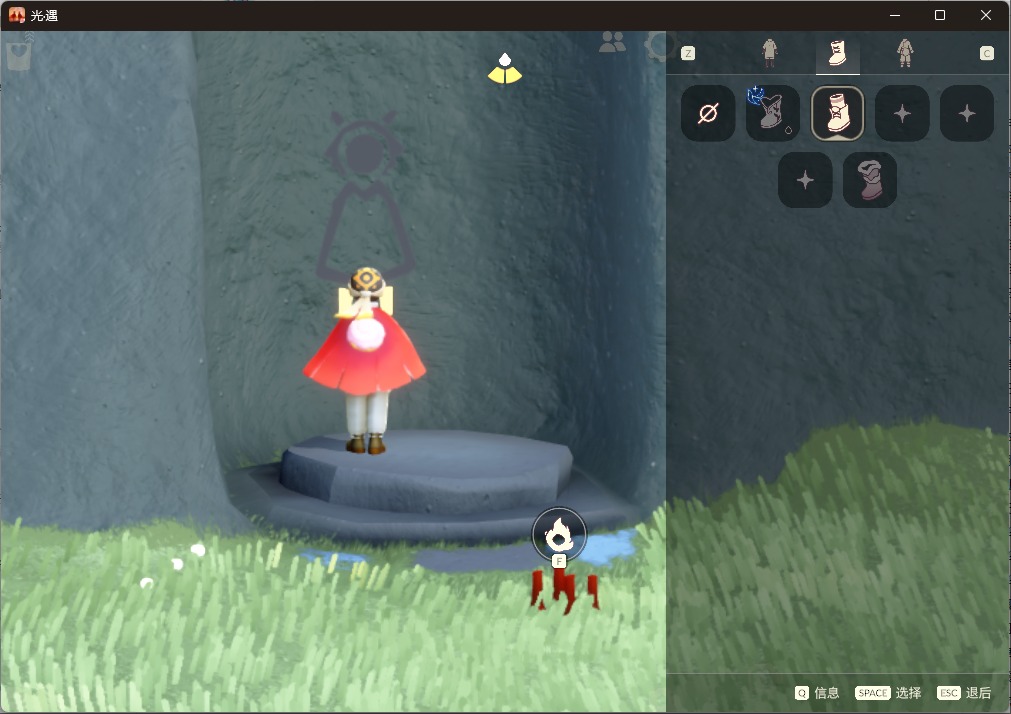Click the F key prompt under flame
This screenshot has height=714, width=1011.
[x=559, y=561]
